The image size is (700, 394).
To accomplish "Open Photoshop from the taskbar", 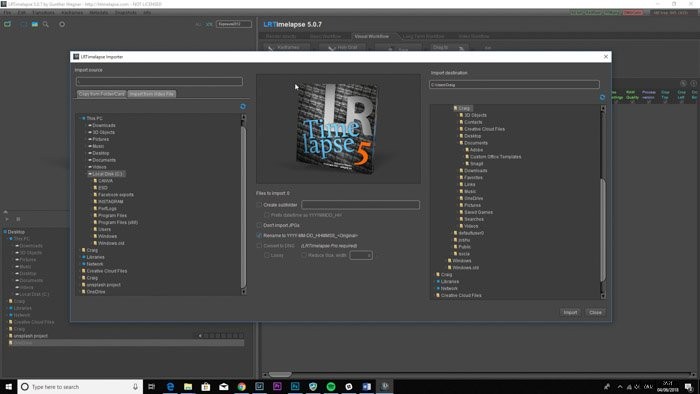I will [295, 387].
